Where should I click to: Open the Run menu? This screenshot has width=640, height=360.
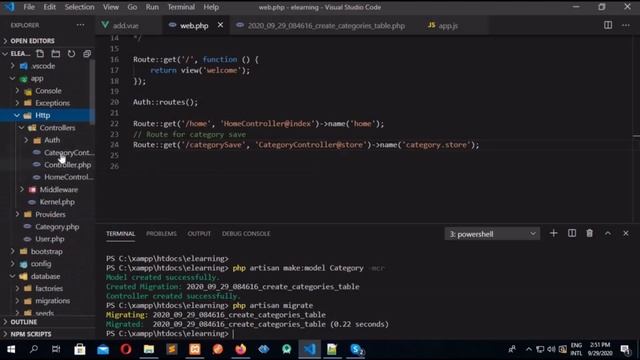click(x=152, y=7)
